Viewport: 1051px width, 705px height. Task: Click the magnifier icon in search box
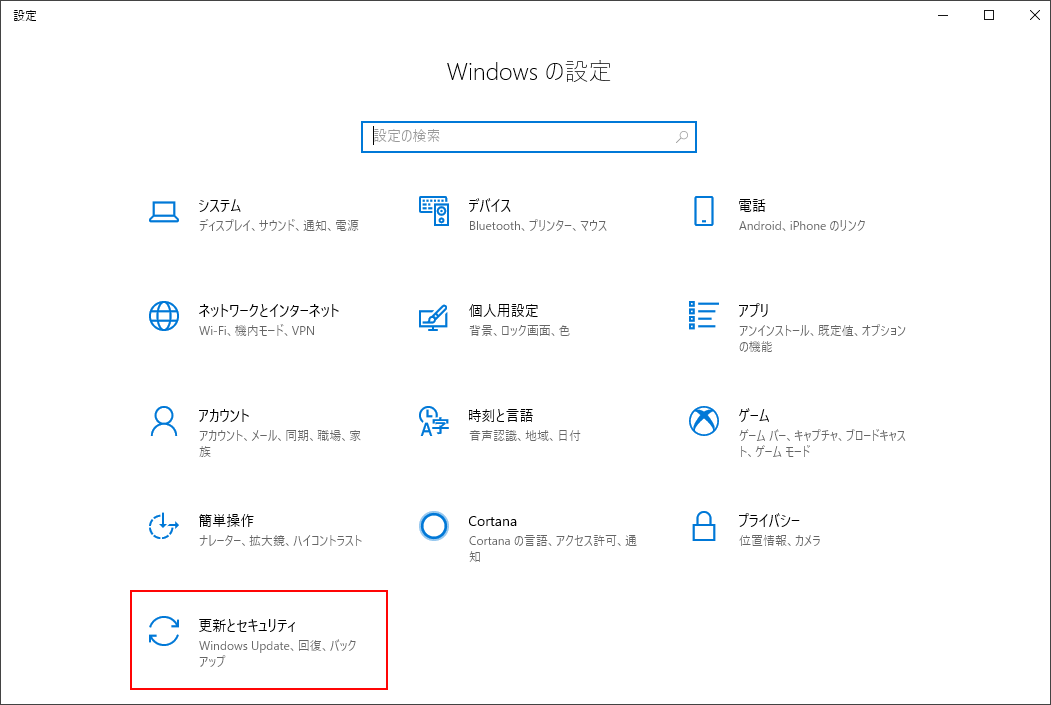pyautogui.click(x=682, y=137)
